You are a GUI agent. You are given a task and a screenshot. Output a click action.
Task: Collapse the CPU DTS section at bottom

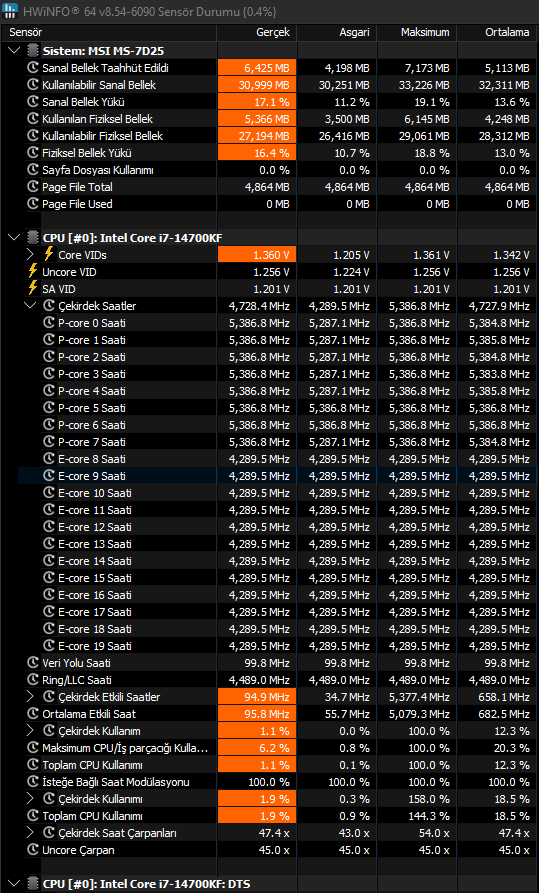[x=14, y=883]
